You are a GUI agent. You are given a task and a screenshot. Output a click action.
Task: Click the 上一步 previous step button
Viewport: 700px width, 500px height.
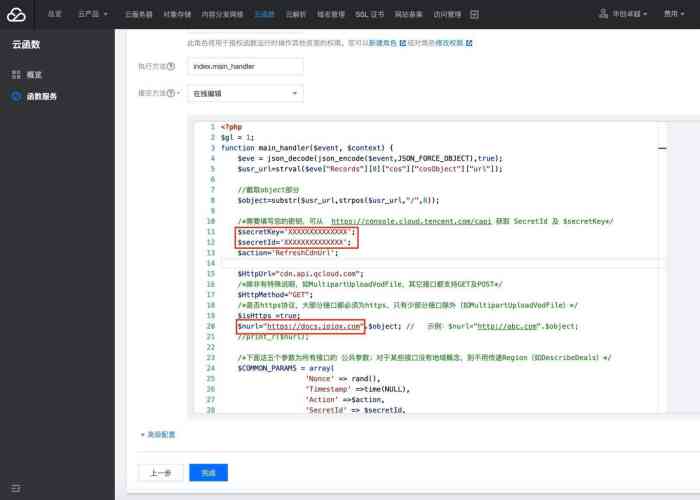point(160,473)
